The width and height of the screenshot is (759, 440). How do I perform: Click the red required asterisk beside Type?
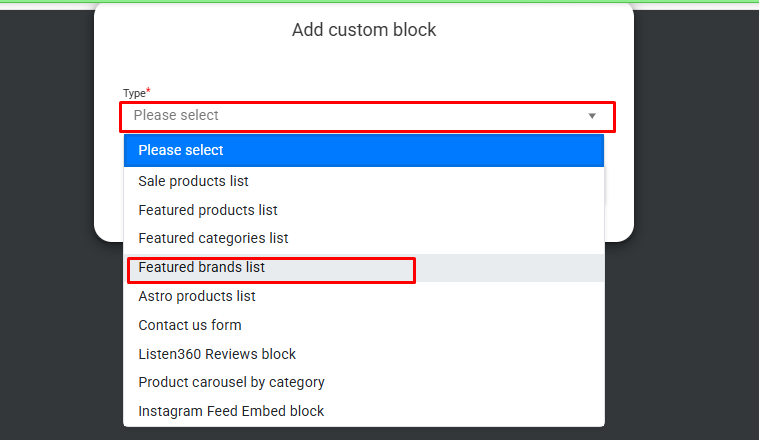tap(148, 91)
